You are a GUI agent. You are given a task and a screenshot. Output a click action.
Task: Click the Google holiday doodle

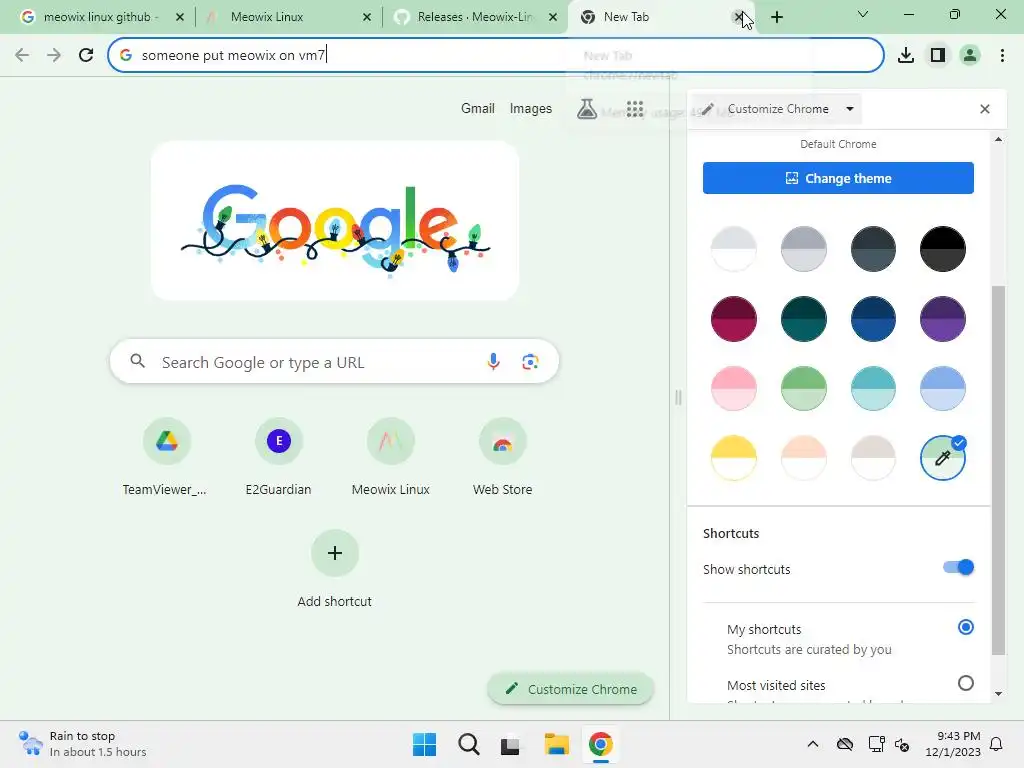[x=334, y=221]
